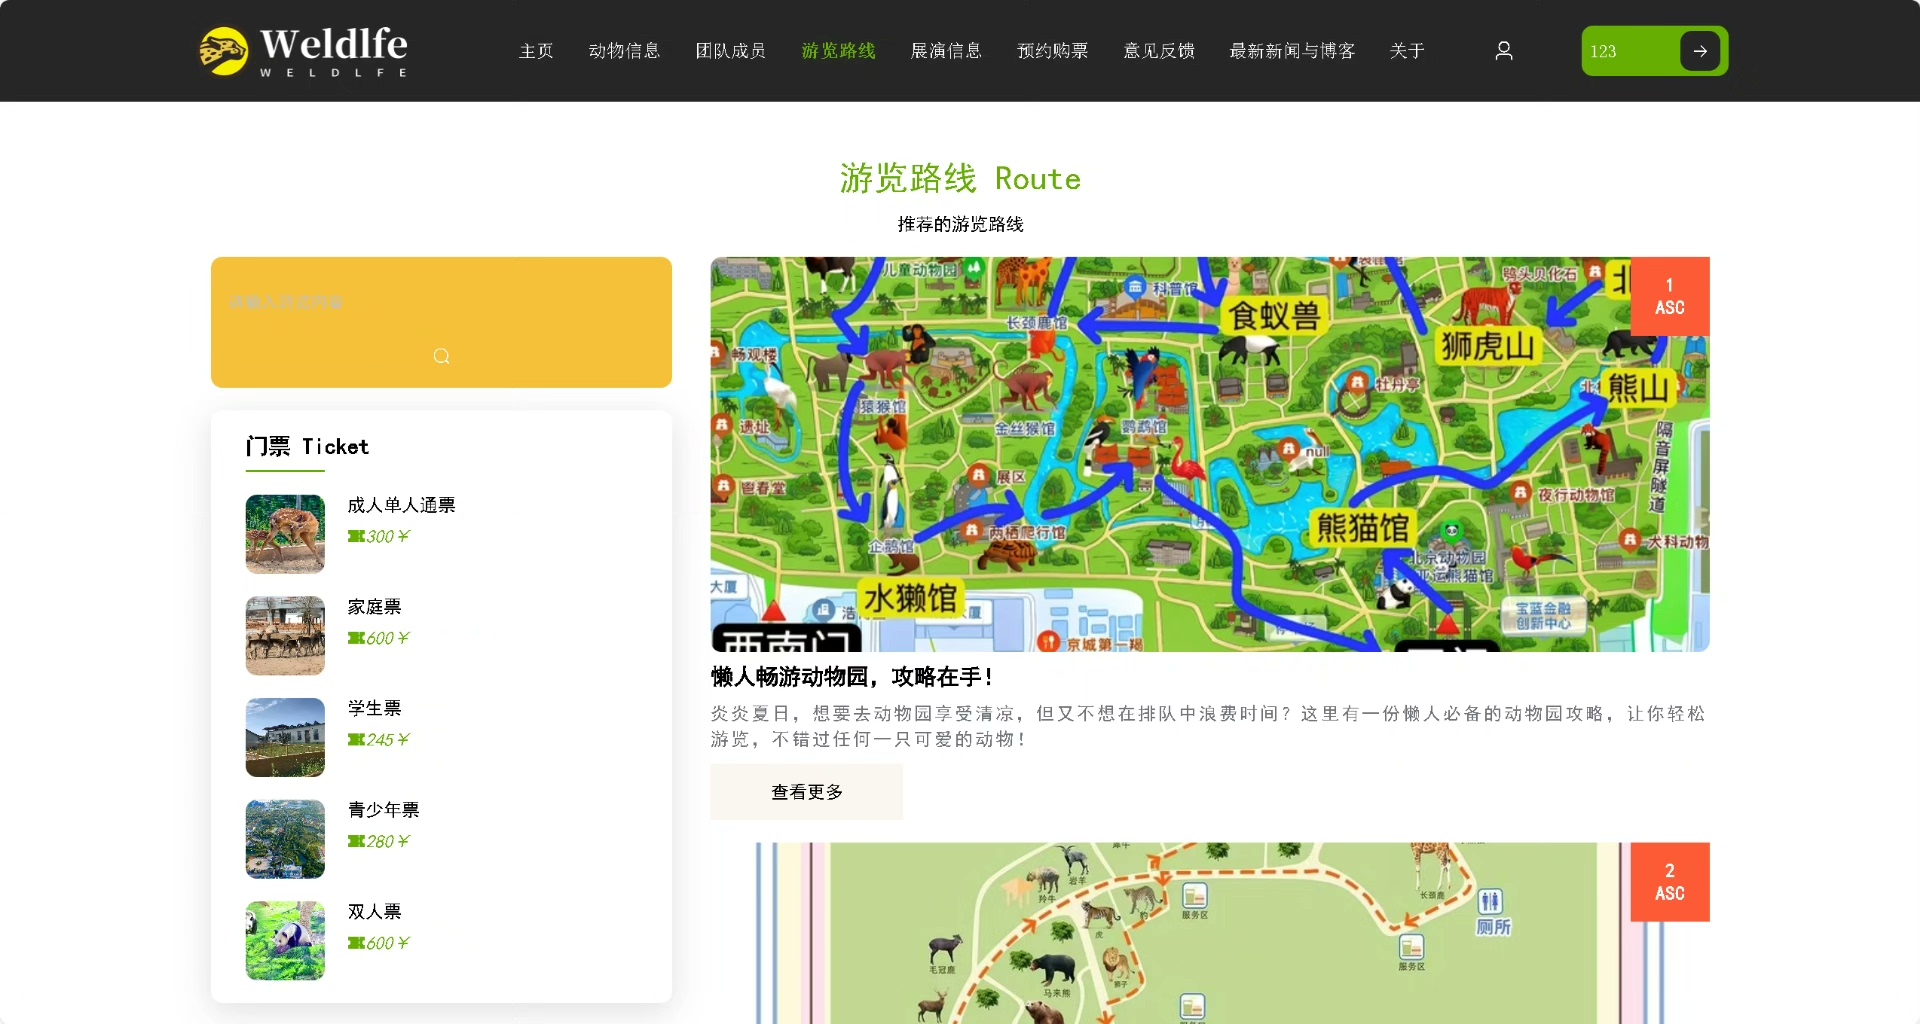
Task: Open 青少年票 ticket link
Action: coord(384,810)
